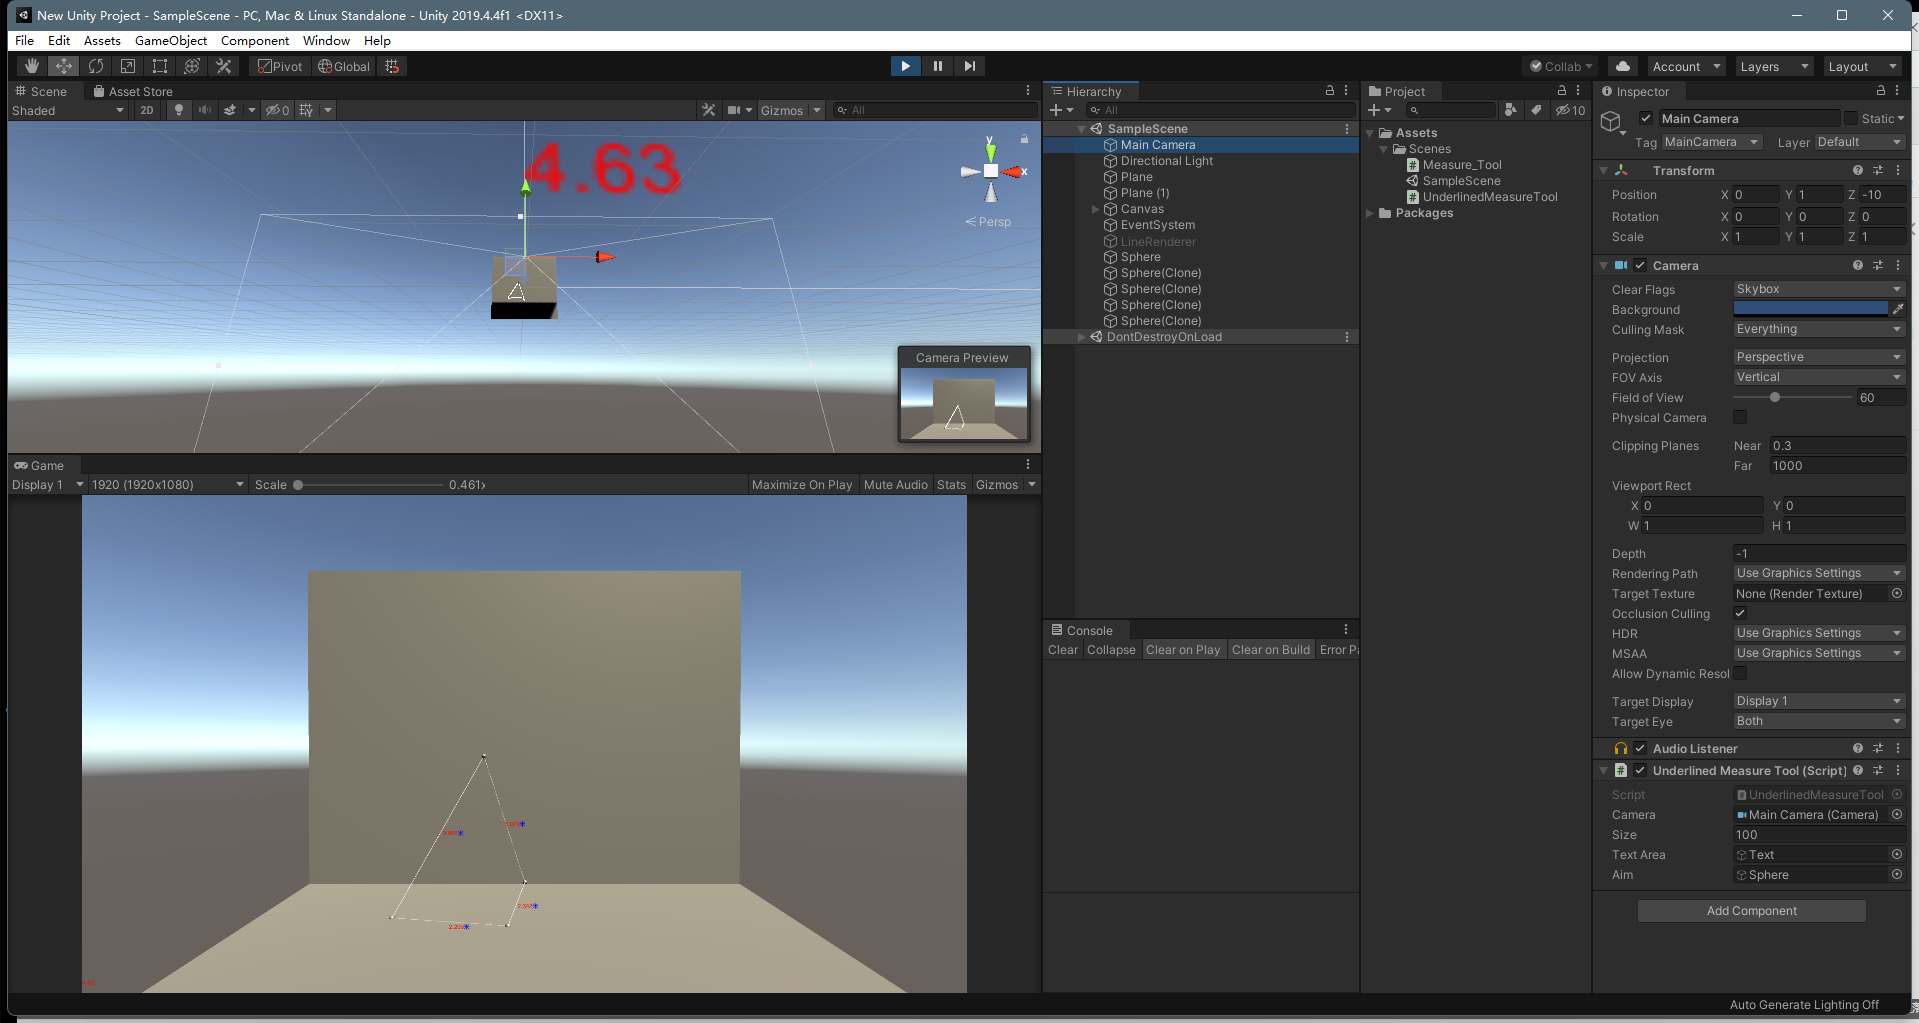Toggle scene lighting in Scene view toolbar
1919x1023 pixels.
[178, 110]
